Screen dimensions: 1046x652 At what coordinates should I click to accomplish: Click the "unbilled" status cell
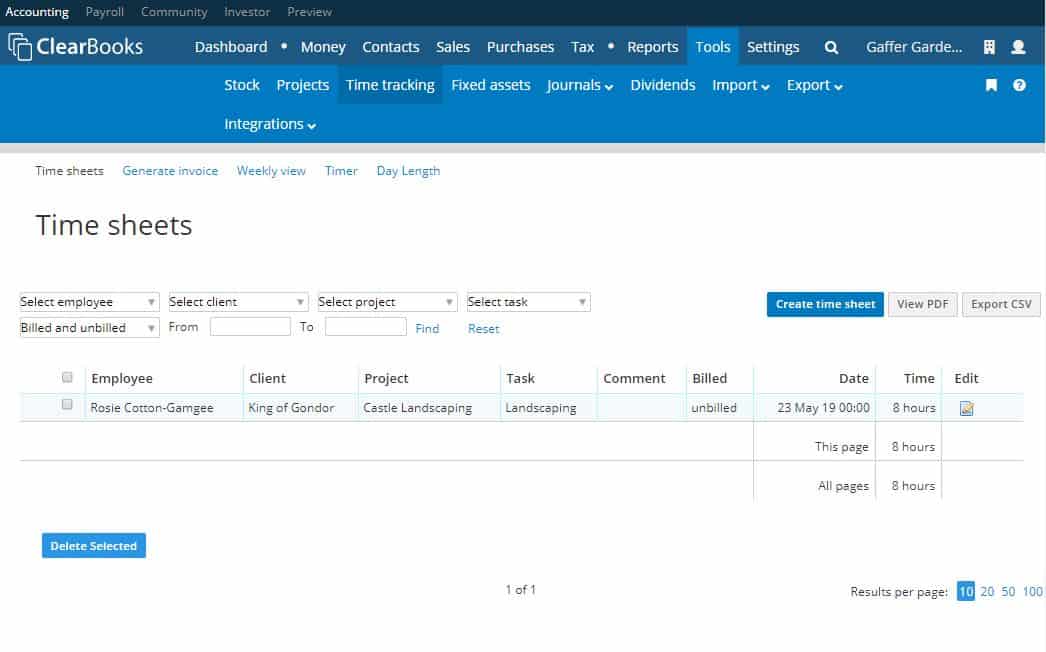714,408
